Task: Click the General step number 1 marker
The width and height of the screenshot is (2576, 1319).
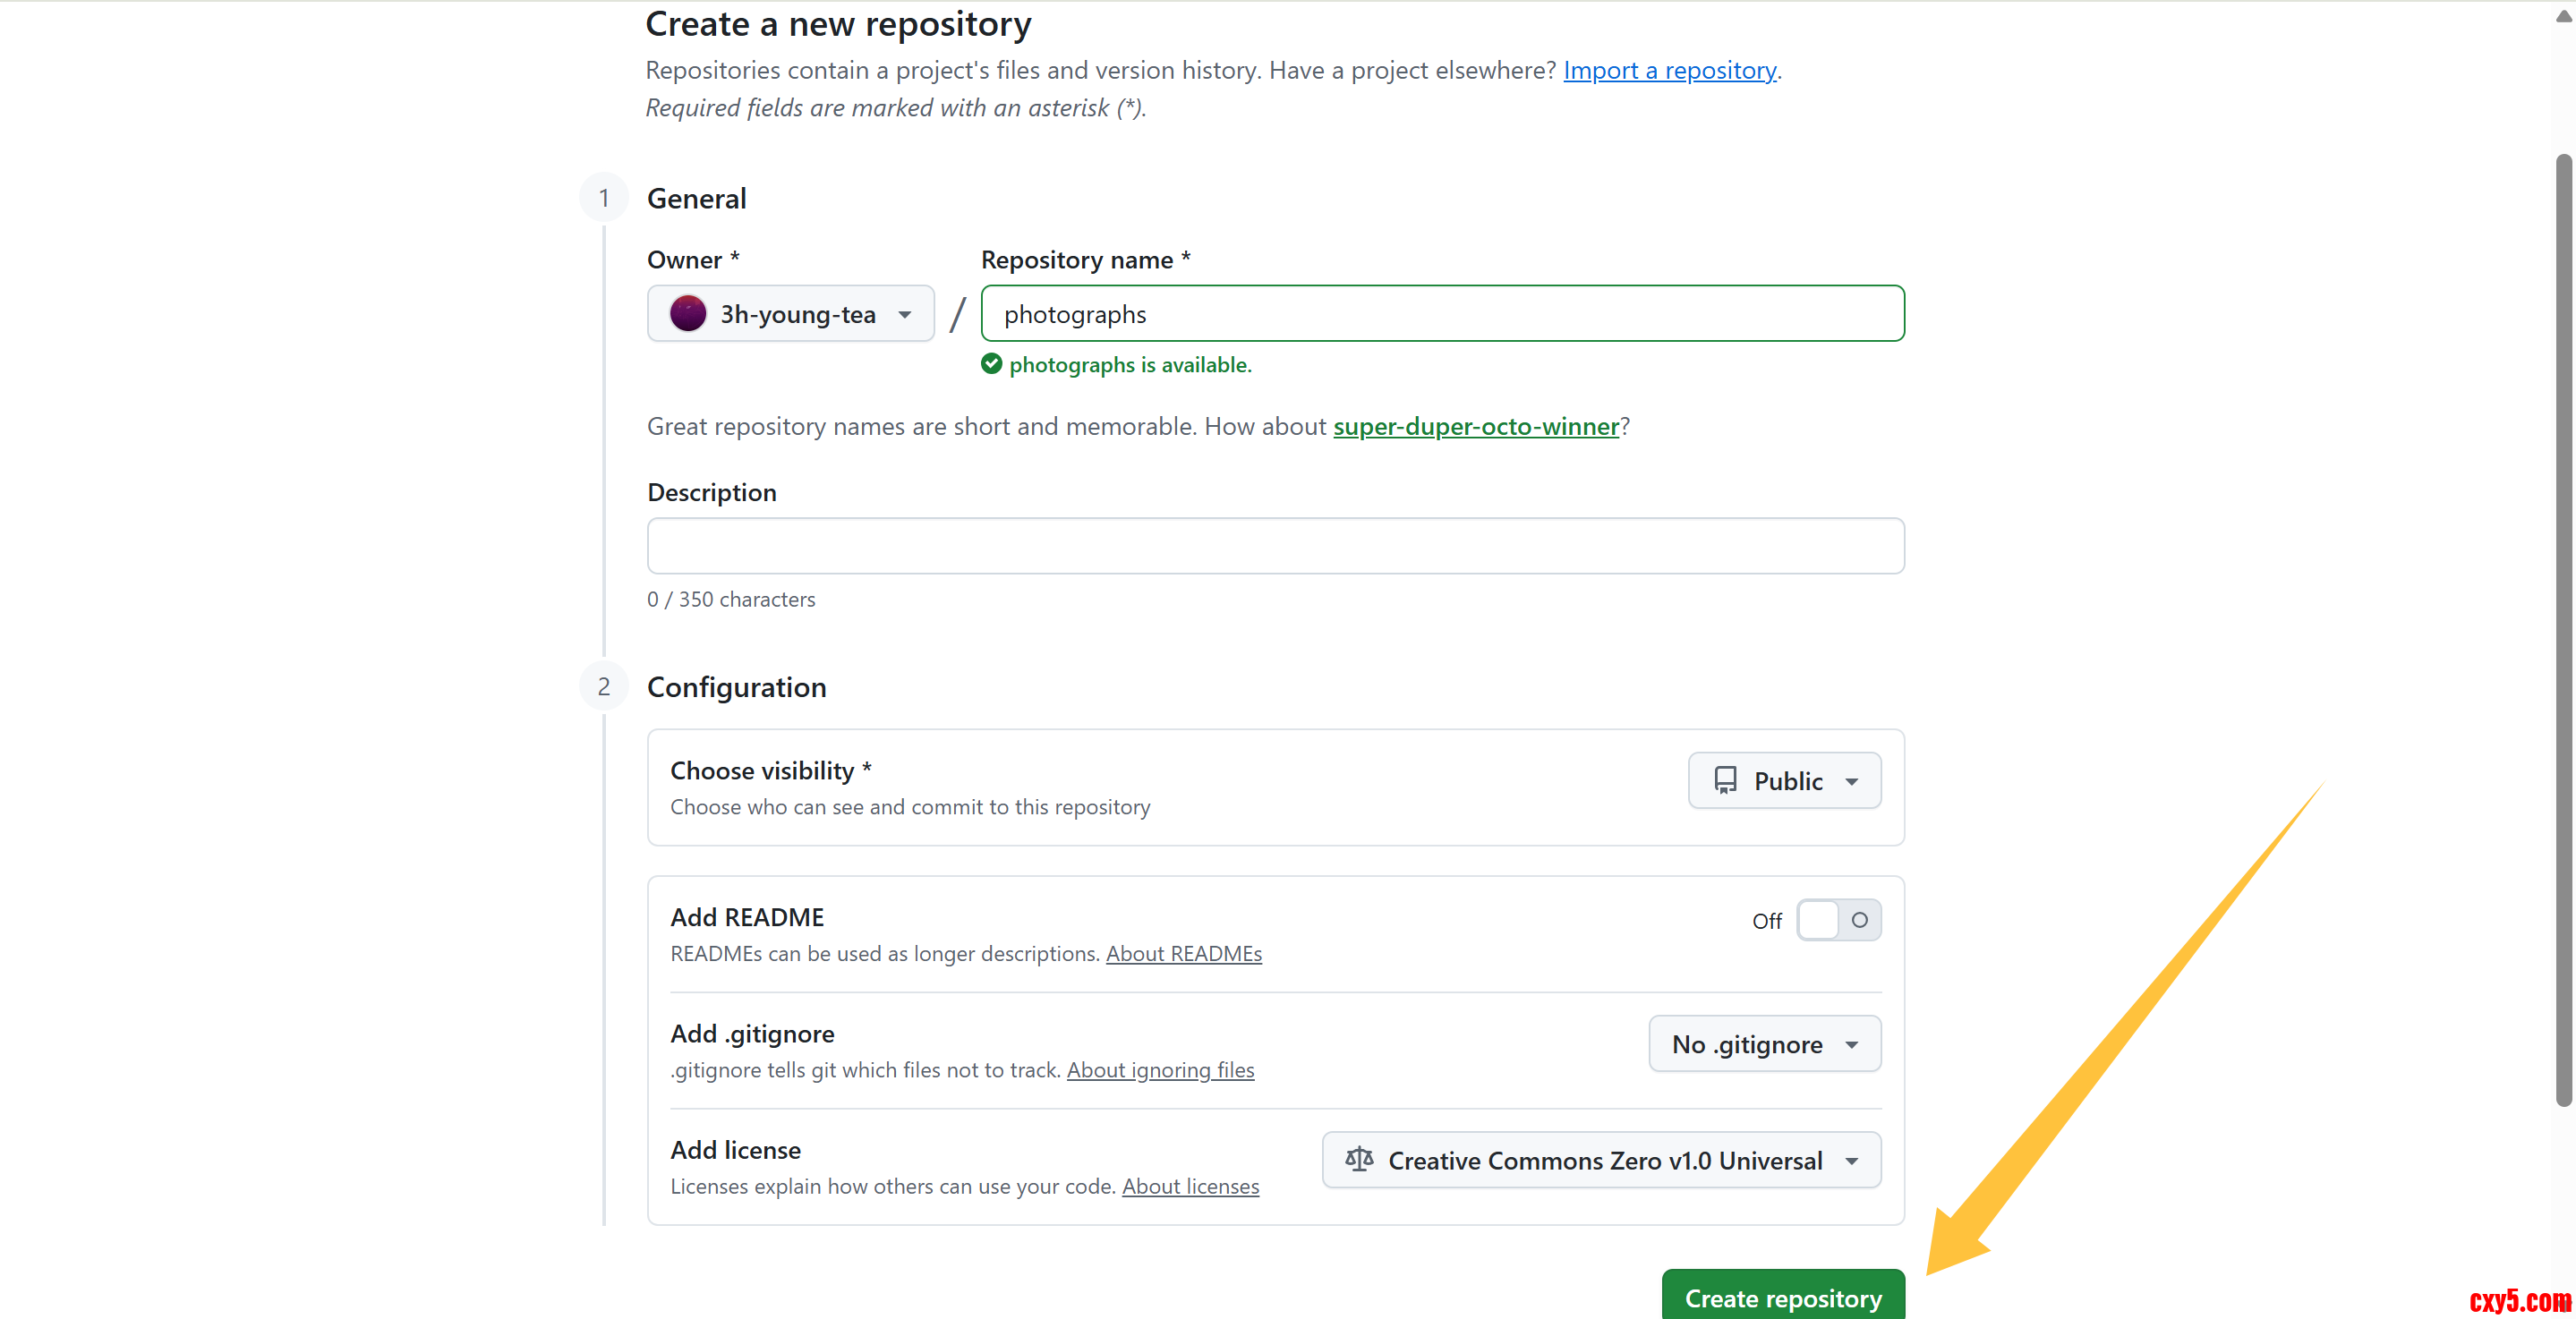Action: point(604,198)
